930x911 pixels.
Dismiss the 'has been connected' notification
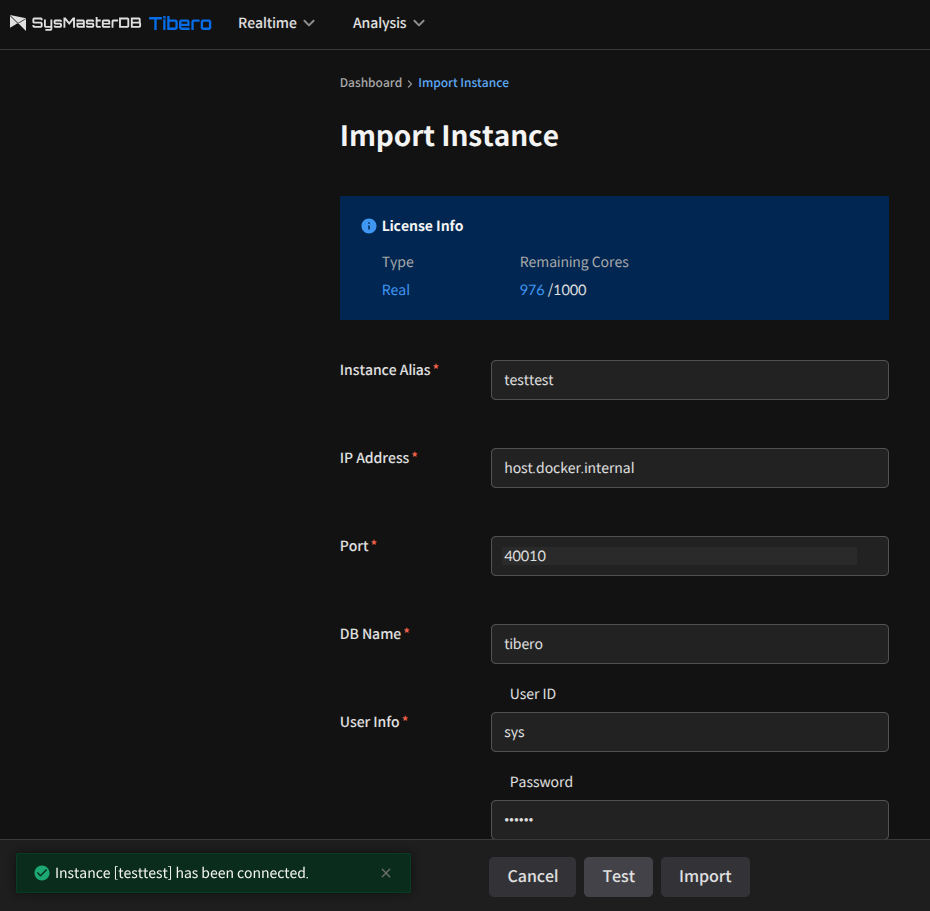pos(386,873)
